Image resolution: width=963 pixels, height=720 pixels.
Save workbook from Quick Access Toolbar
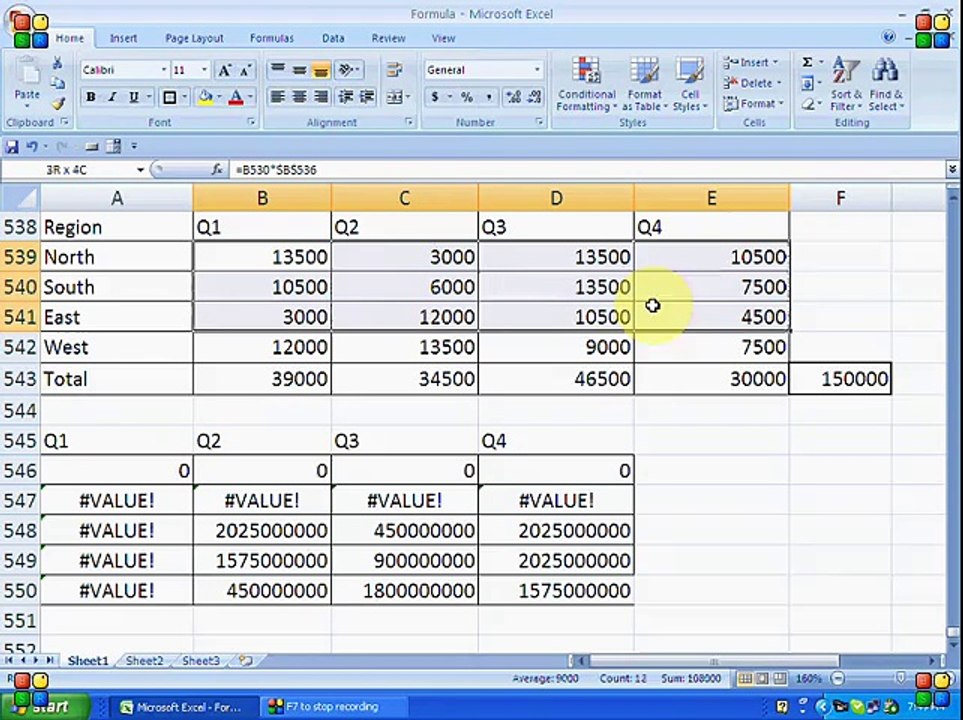[x=11, y=146]
